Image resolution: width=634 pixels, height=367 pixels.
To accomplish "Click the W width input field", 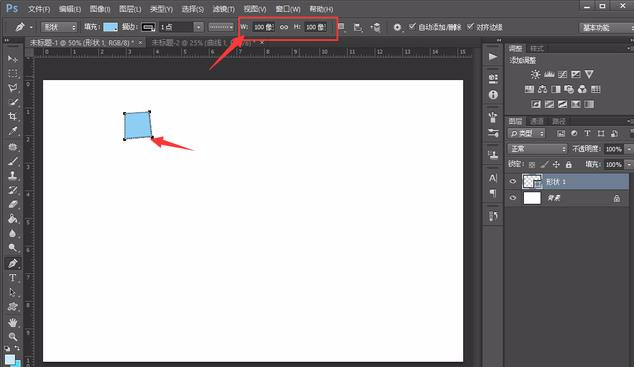I will [263, 27].
